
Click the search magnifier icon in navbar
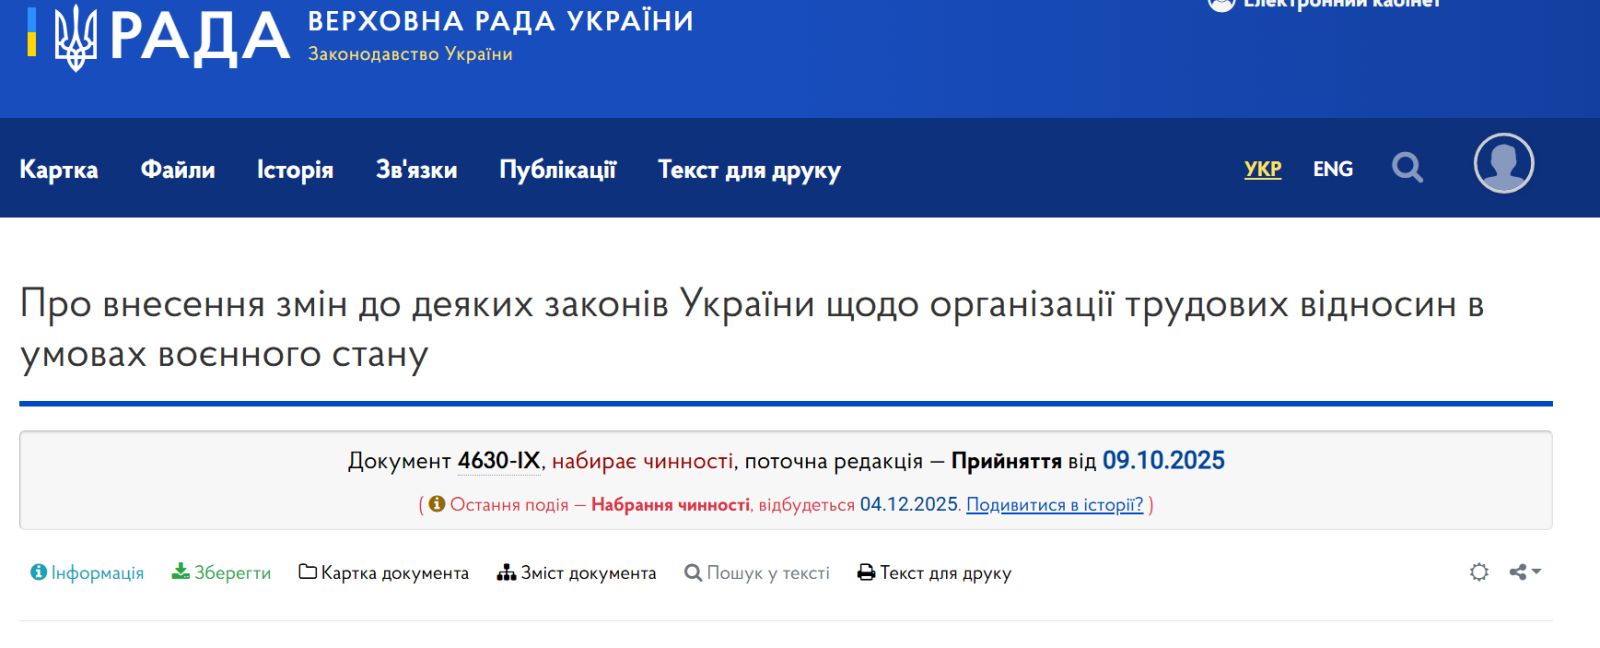pos(1407,168)
